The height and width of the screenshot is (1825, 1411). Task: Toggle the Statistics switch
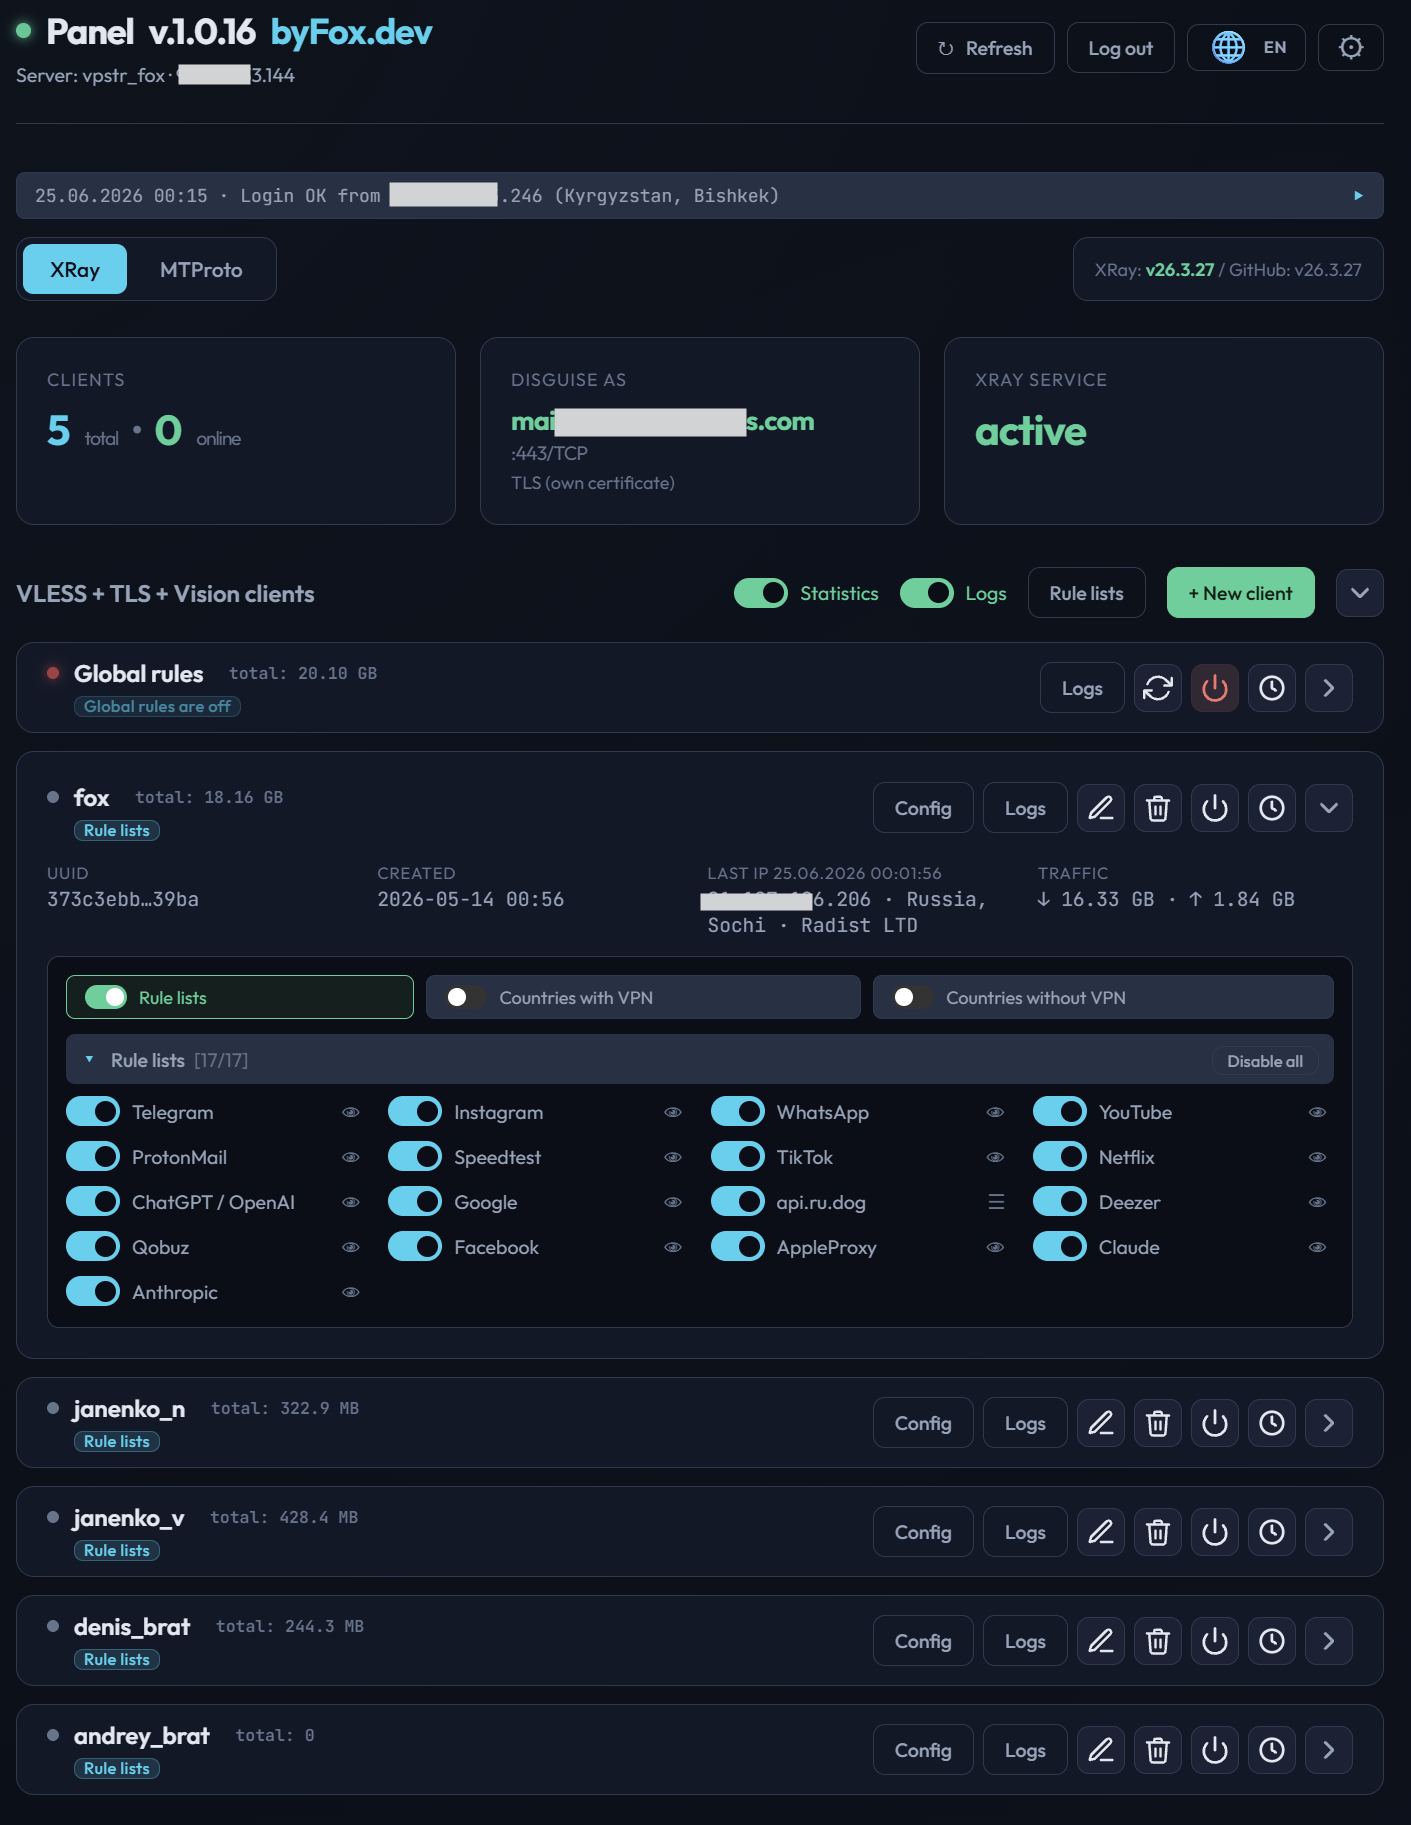[x=760, y=593]
